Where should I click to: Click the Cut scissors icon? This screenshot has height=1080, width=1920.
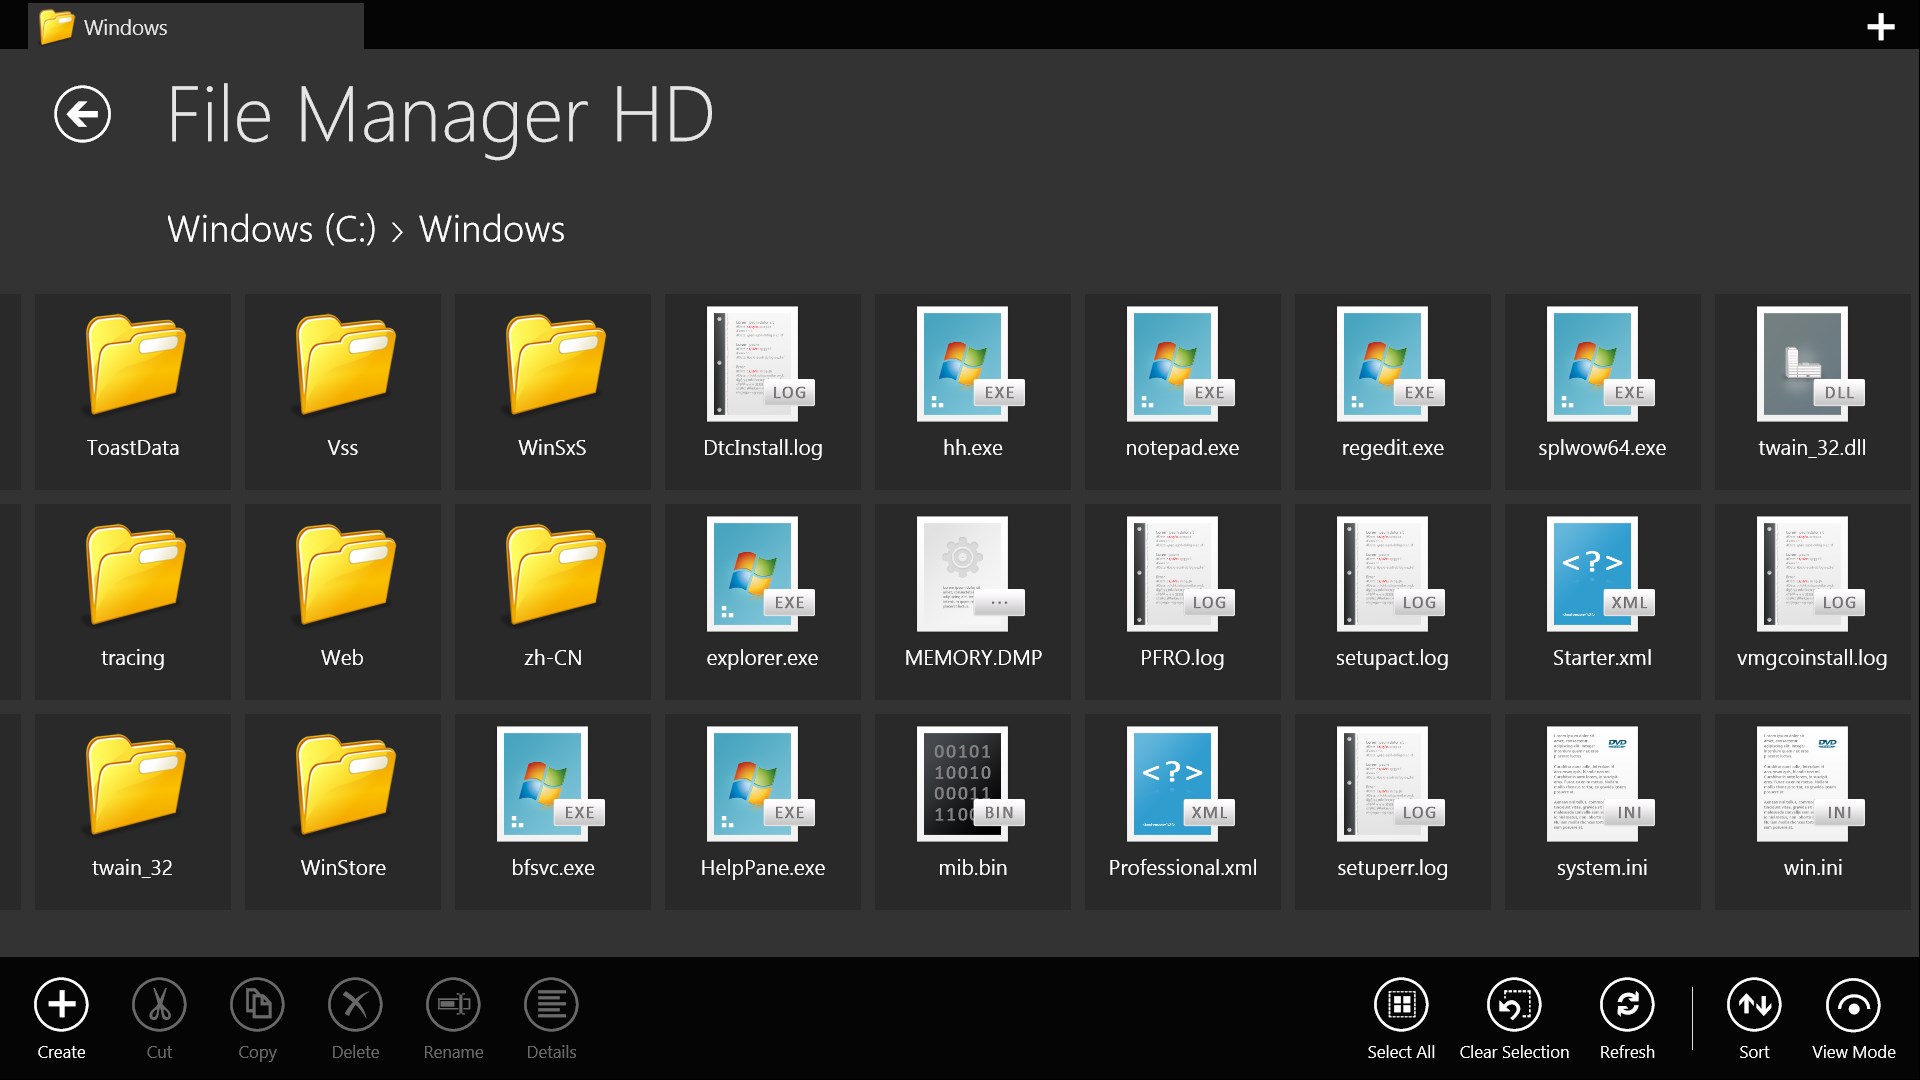(x=159, y=1005)
